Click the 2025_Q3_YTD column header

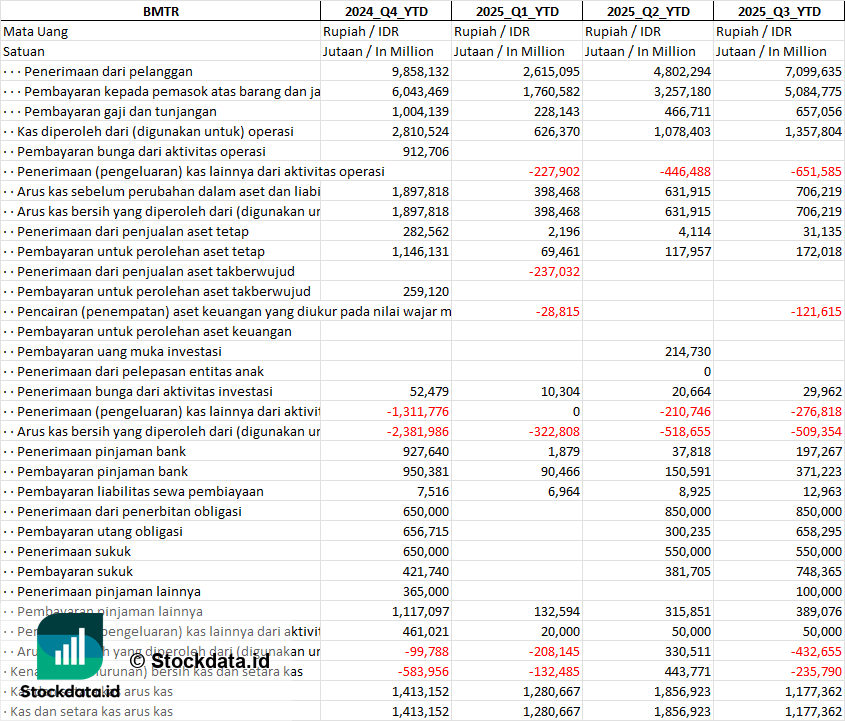click(779, 11)
